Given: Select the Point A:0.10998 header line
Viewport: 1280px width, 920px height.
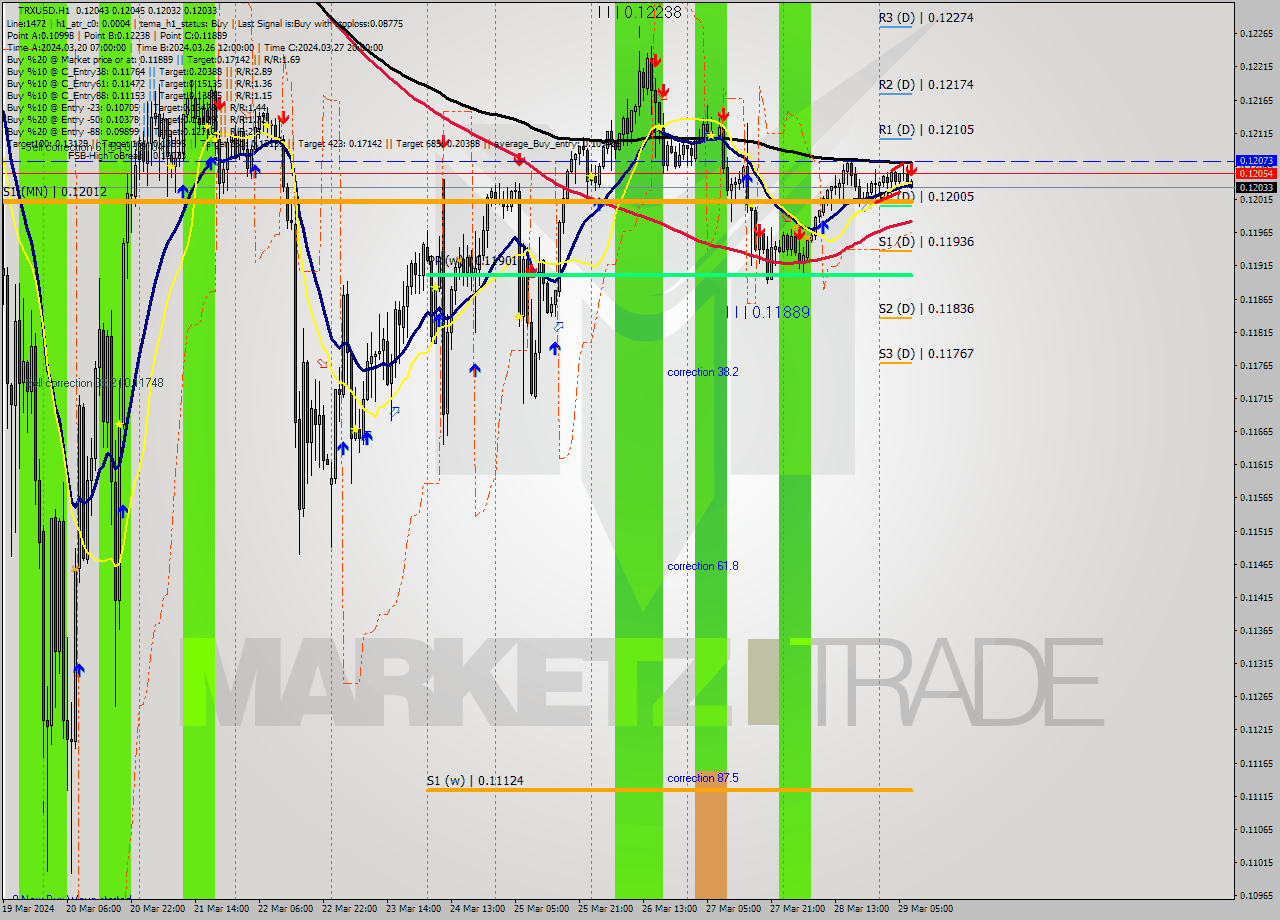Looking at the screenshot, I should click(x=118, y=35).
